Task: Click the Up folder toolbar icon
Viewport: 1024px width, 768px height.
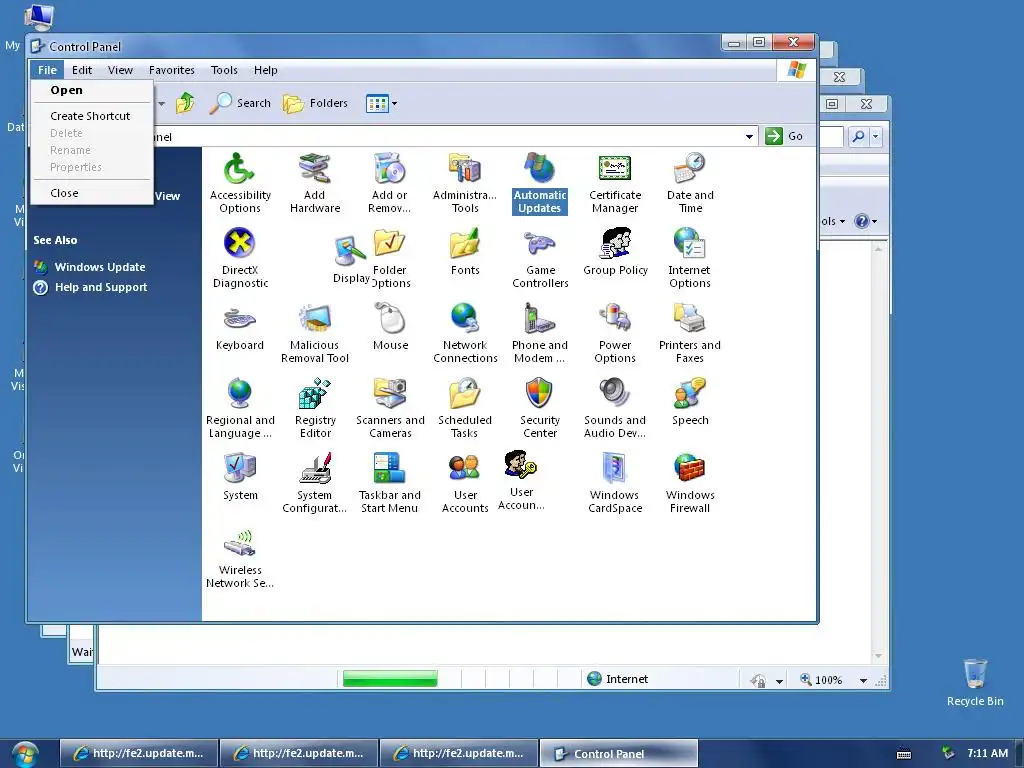Action: [x=185, y=103]
